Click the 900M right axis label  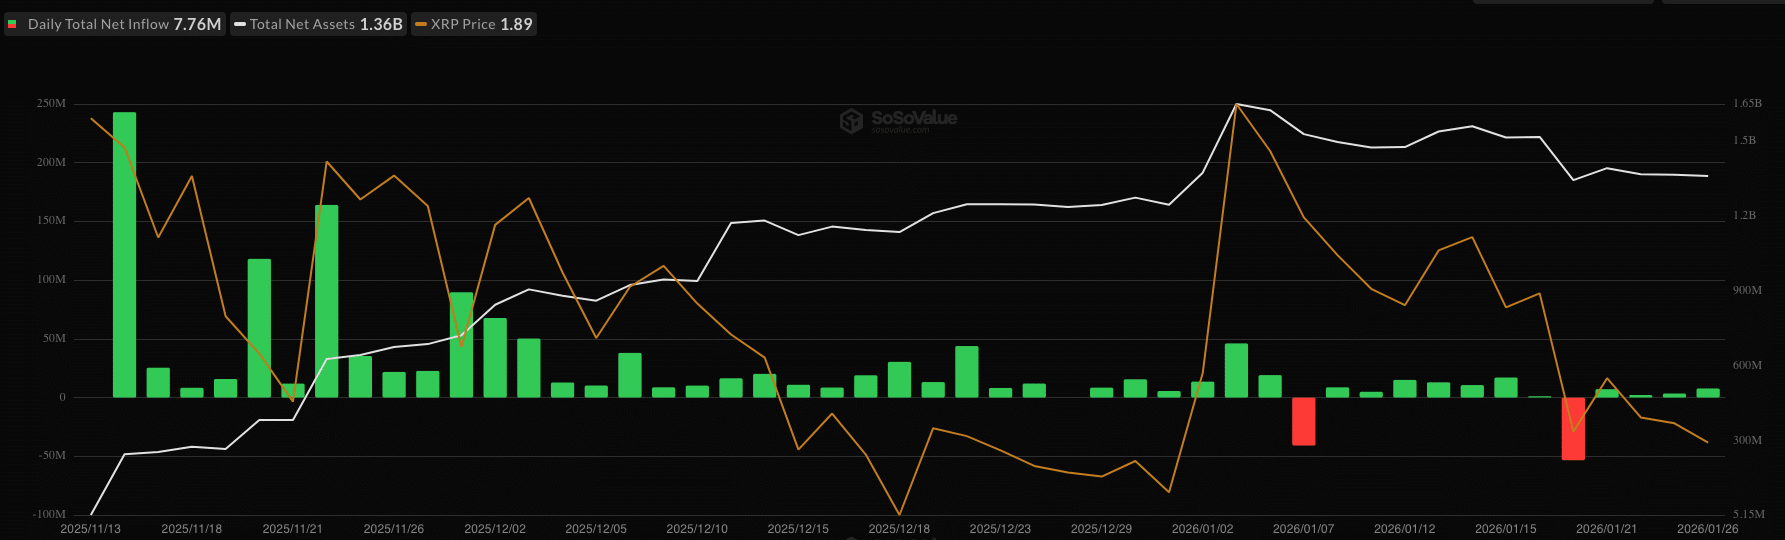click(1747, 291)
